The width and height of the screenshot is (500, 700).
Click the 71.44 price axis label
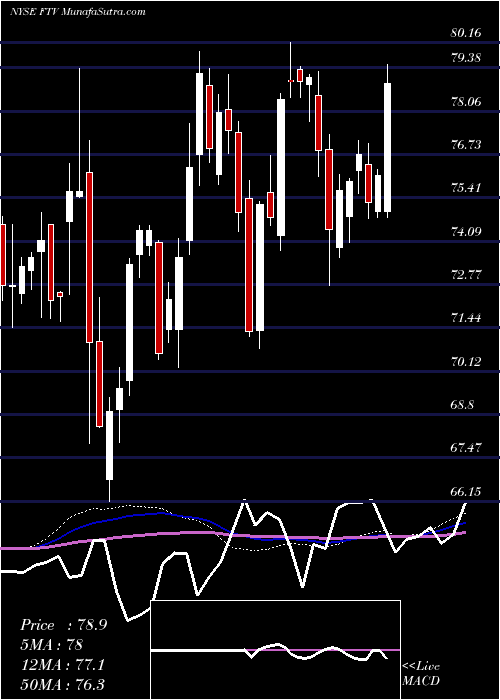coord(467,318)
